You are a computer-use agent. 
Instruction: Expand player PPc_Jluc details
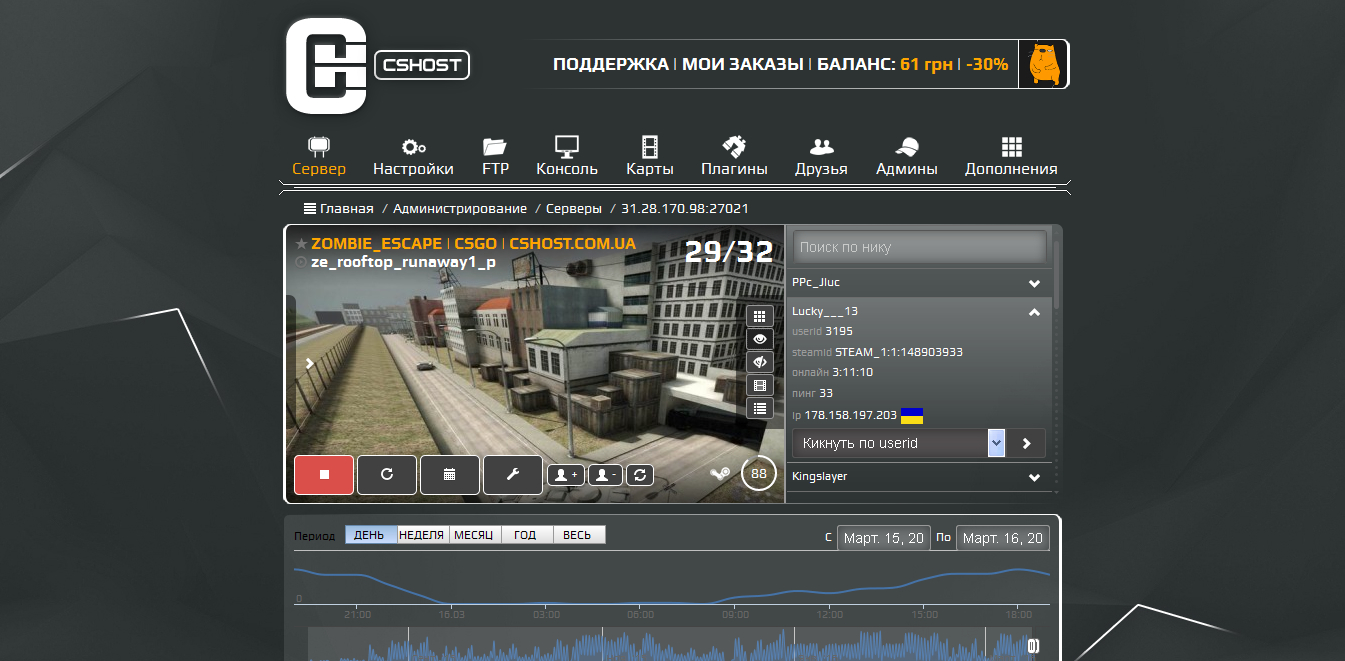coord(1034,283)
